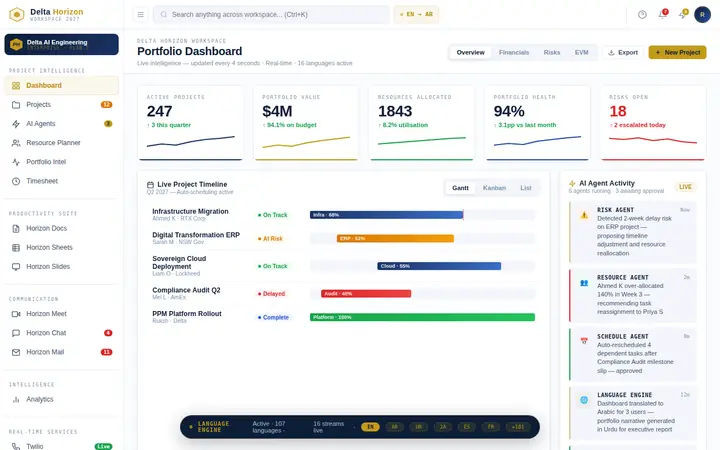Viewport: 720px width, 450px height.
Task: Click the Projects folder icon
Action: tap(16, 105)
